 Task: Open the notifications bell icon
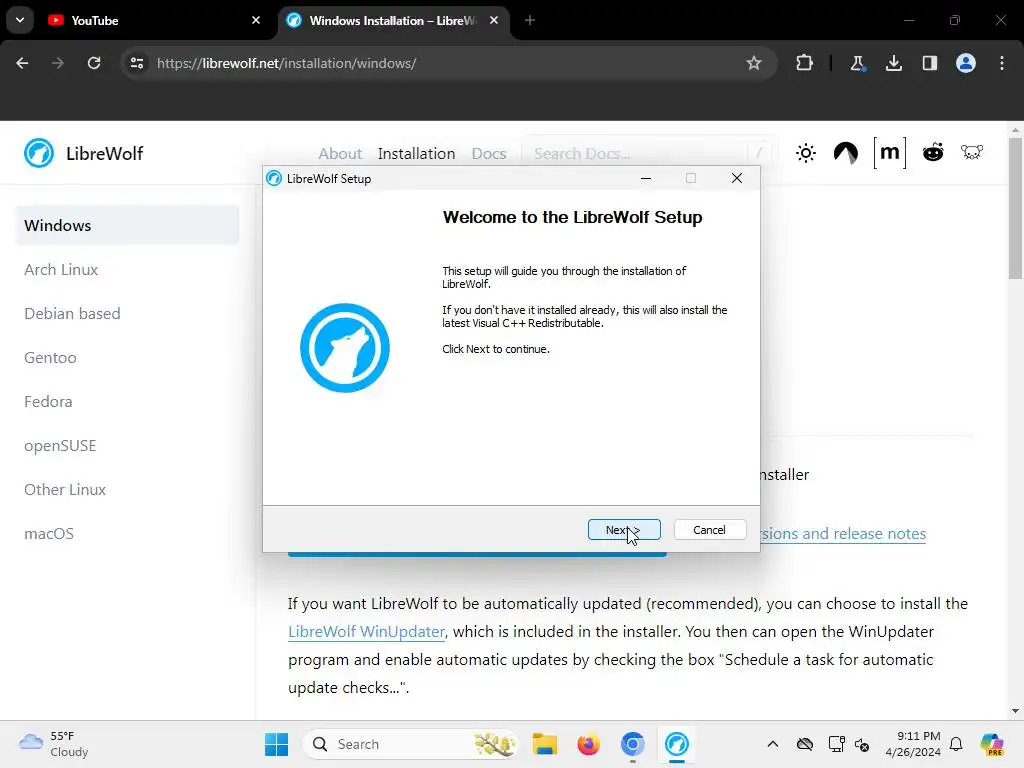point(956,744)
